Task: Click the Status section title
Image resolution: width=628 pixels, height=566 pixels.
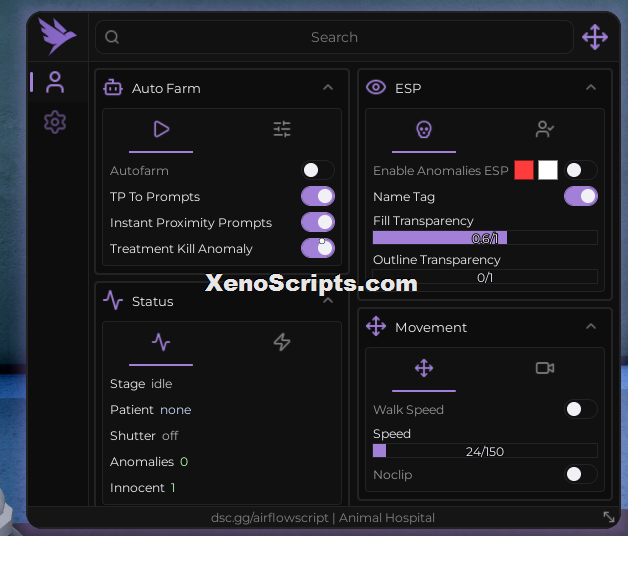Action: pyautogui.click(x=153, y=301)
